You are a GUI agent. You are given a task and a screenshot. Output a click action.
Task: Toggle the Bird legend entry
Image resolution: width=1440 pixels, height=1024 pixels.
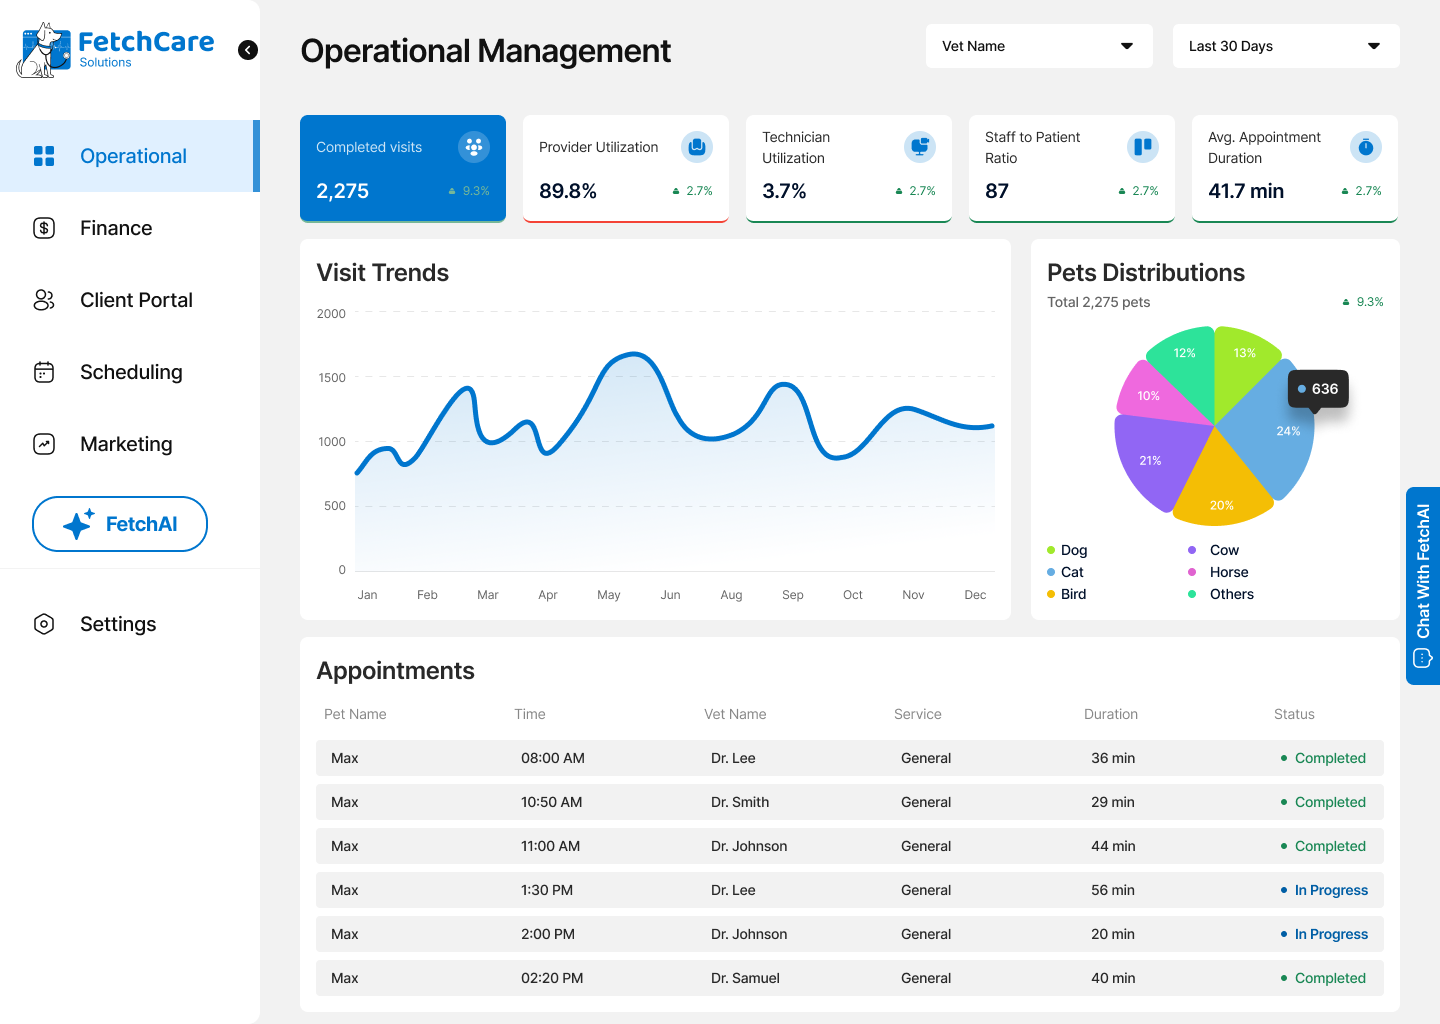point(1067,594)
